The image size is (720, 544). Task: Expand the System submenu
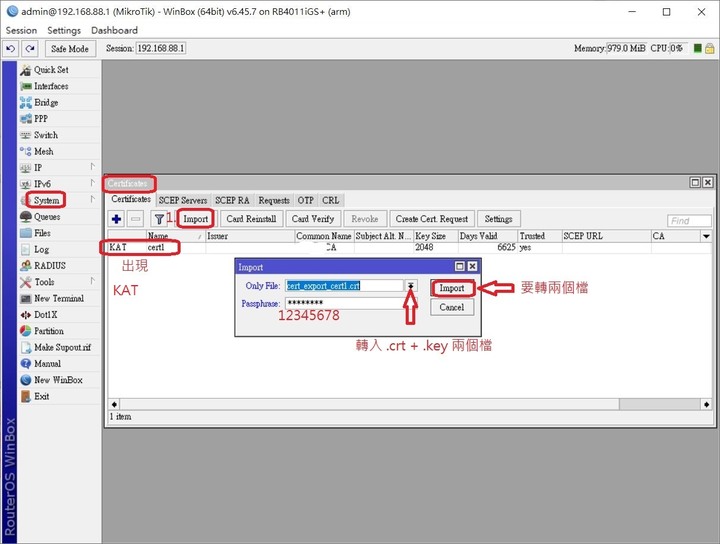pyautogui.click(x=93, y=199)
